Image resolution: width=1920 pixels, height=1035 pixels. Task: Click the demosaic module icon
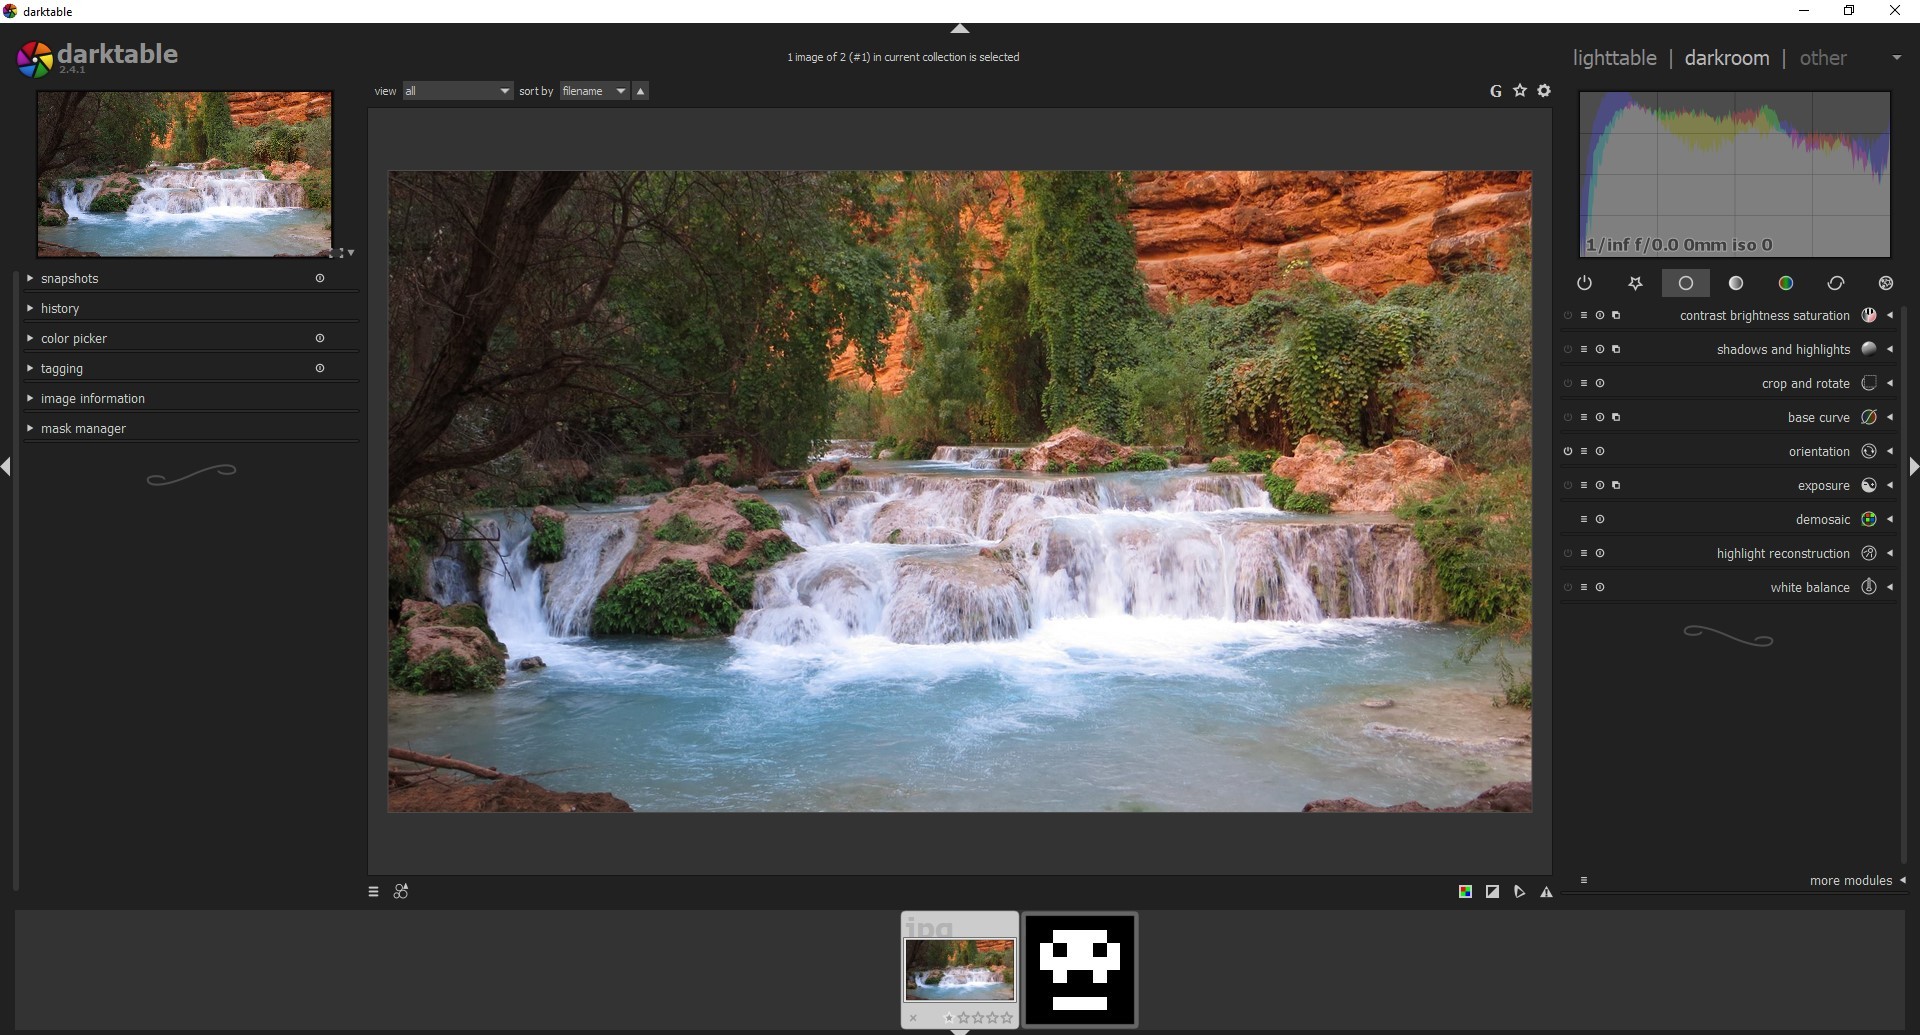[x=1868, y=519]
